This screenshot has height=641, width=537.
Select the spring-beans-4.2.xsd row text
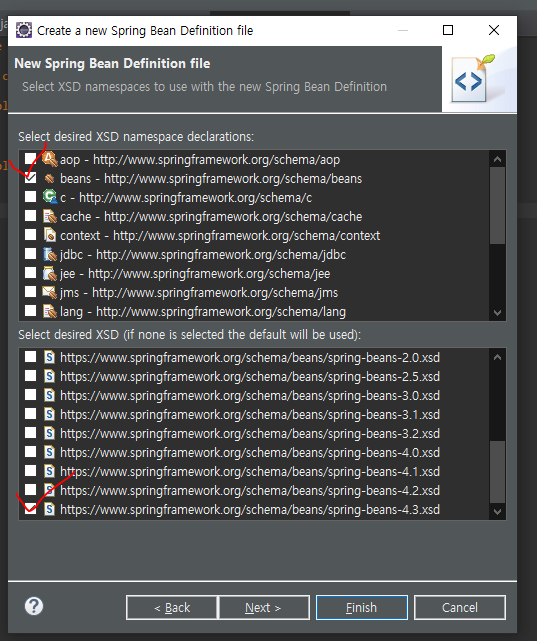click(250, 490)
